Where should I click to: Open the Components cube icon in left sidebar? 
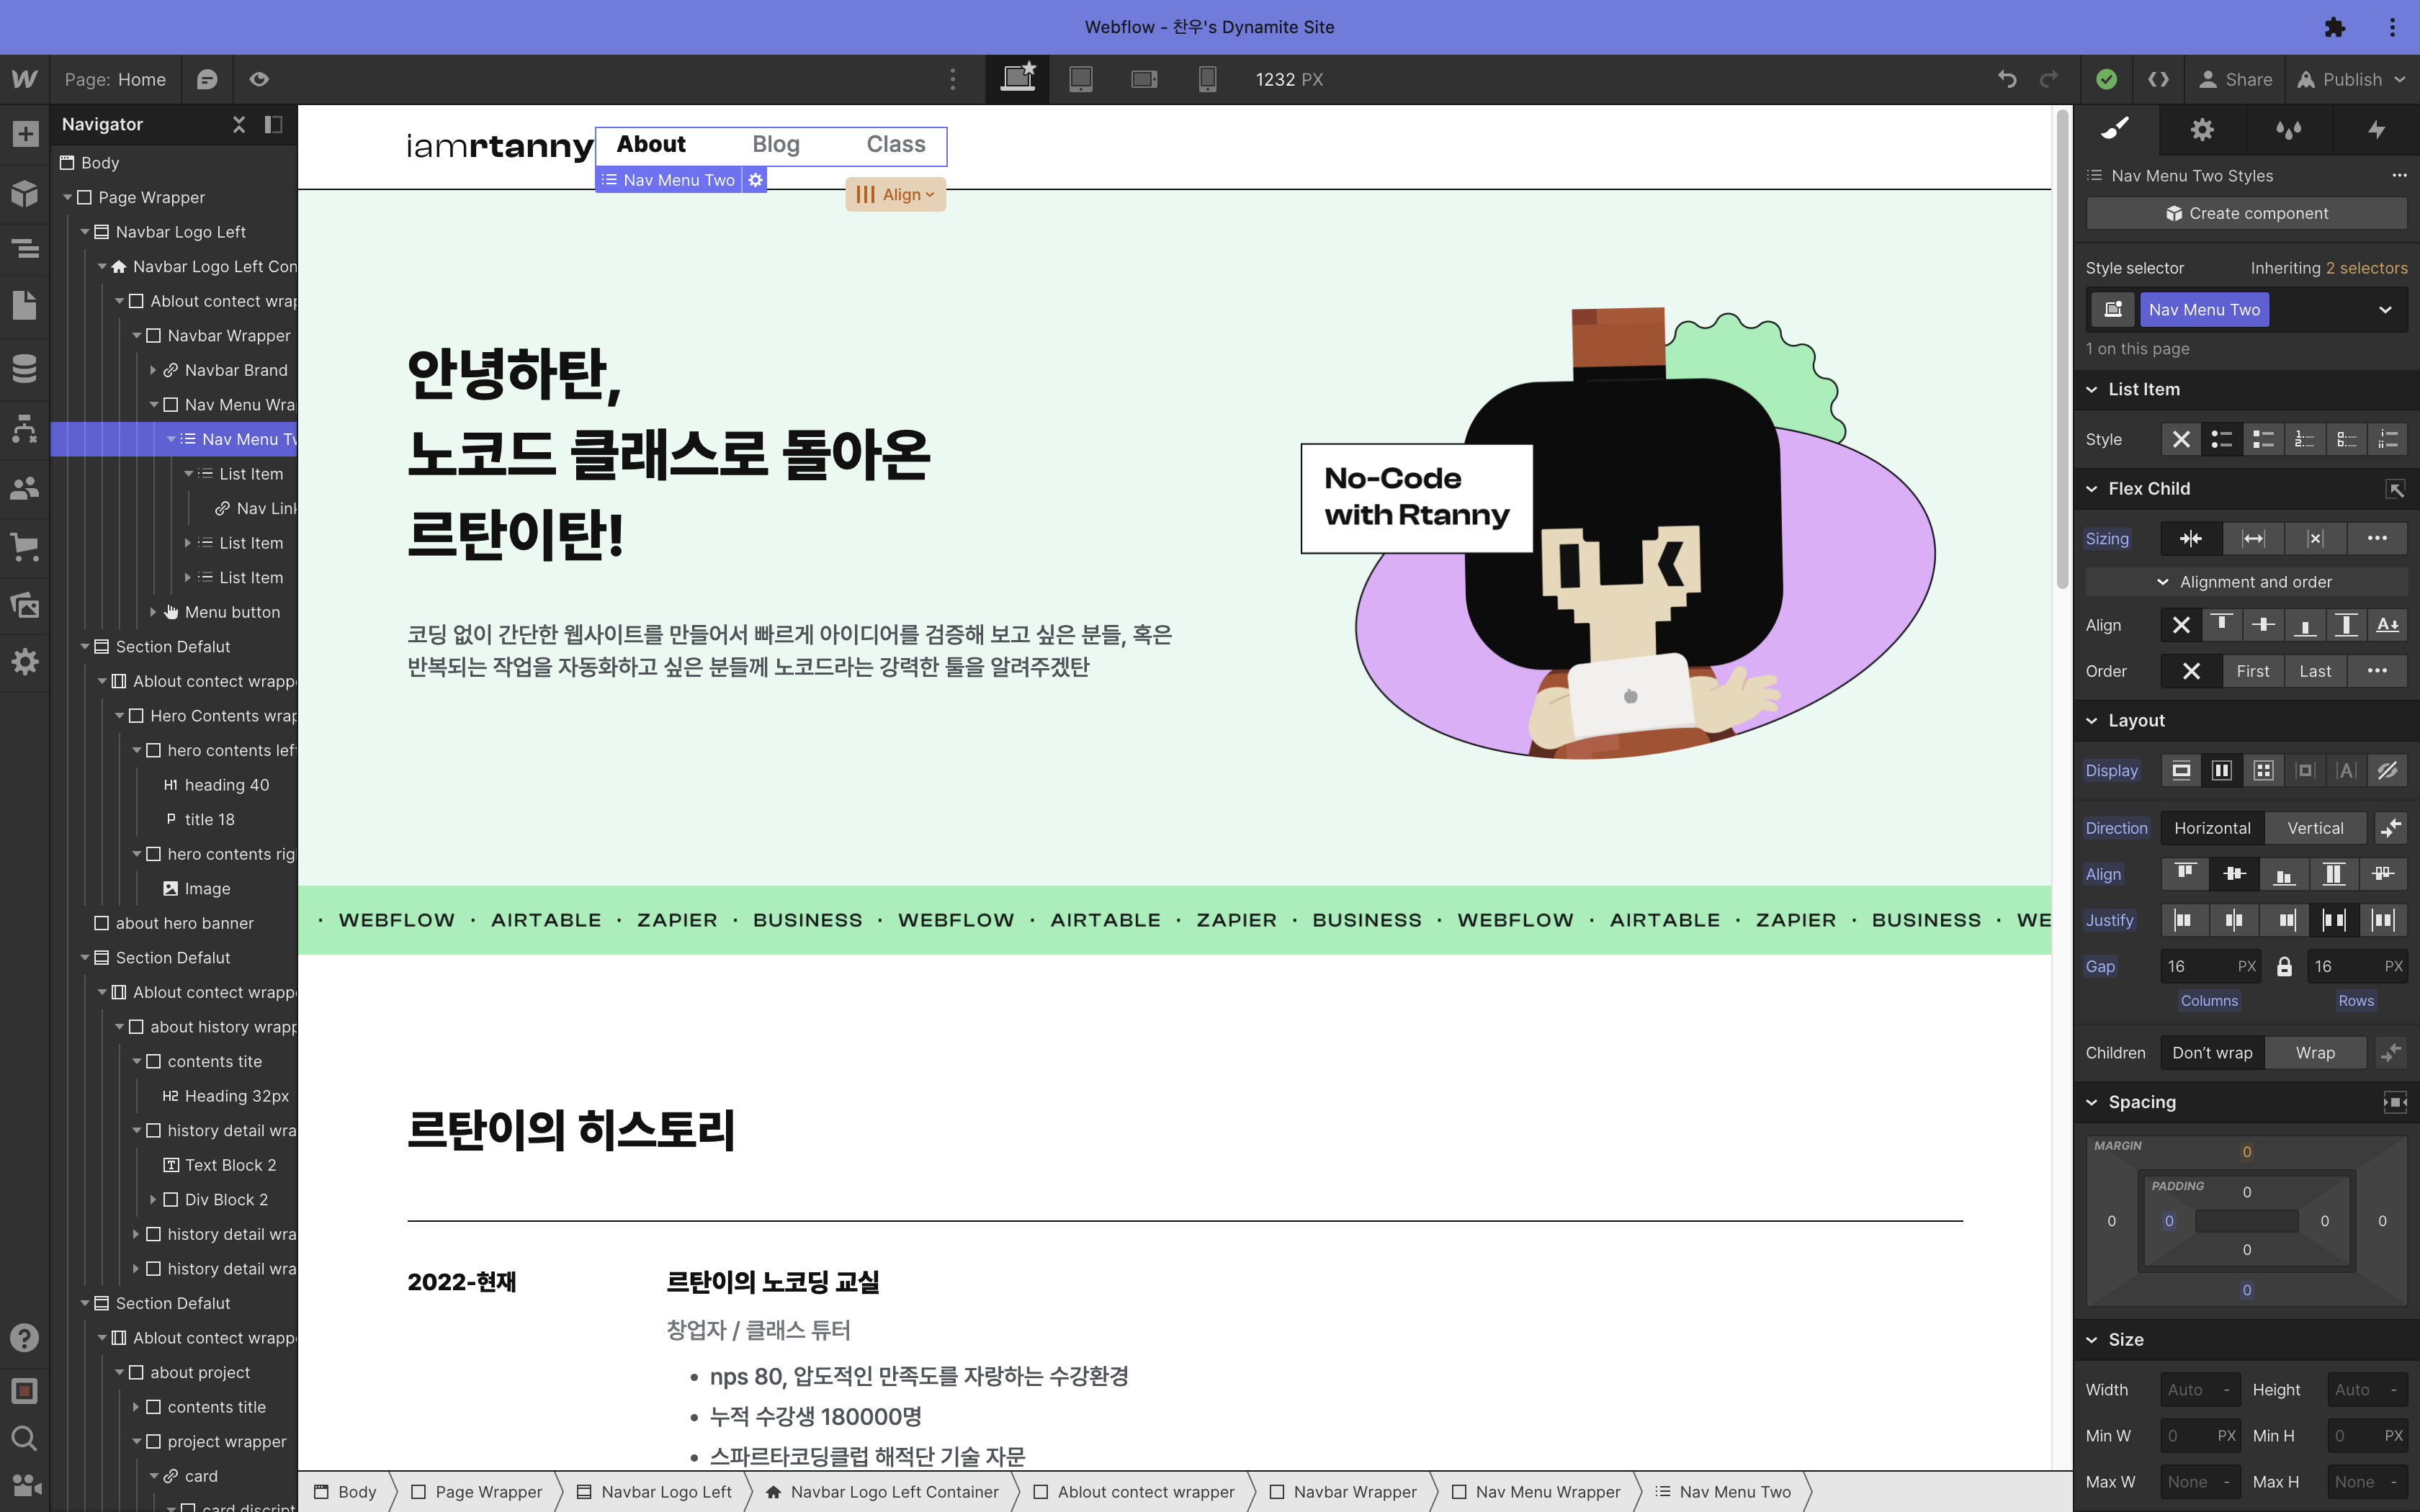click(25, 193)
